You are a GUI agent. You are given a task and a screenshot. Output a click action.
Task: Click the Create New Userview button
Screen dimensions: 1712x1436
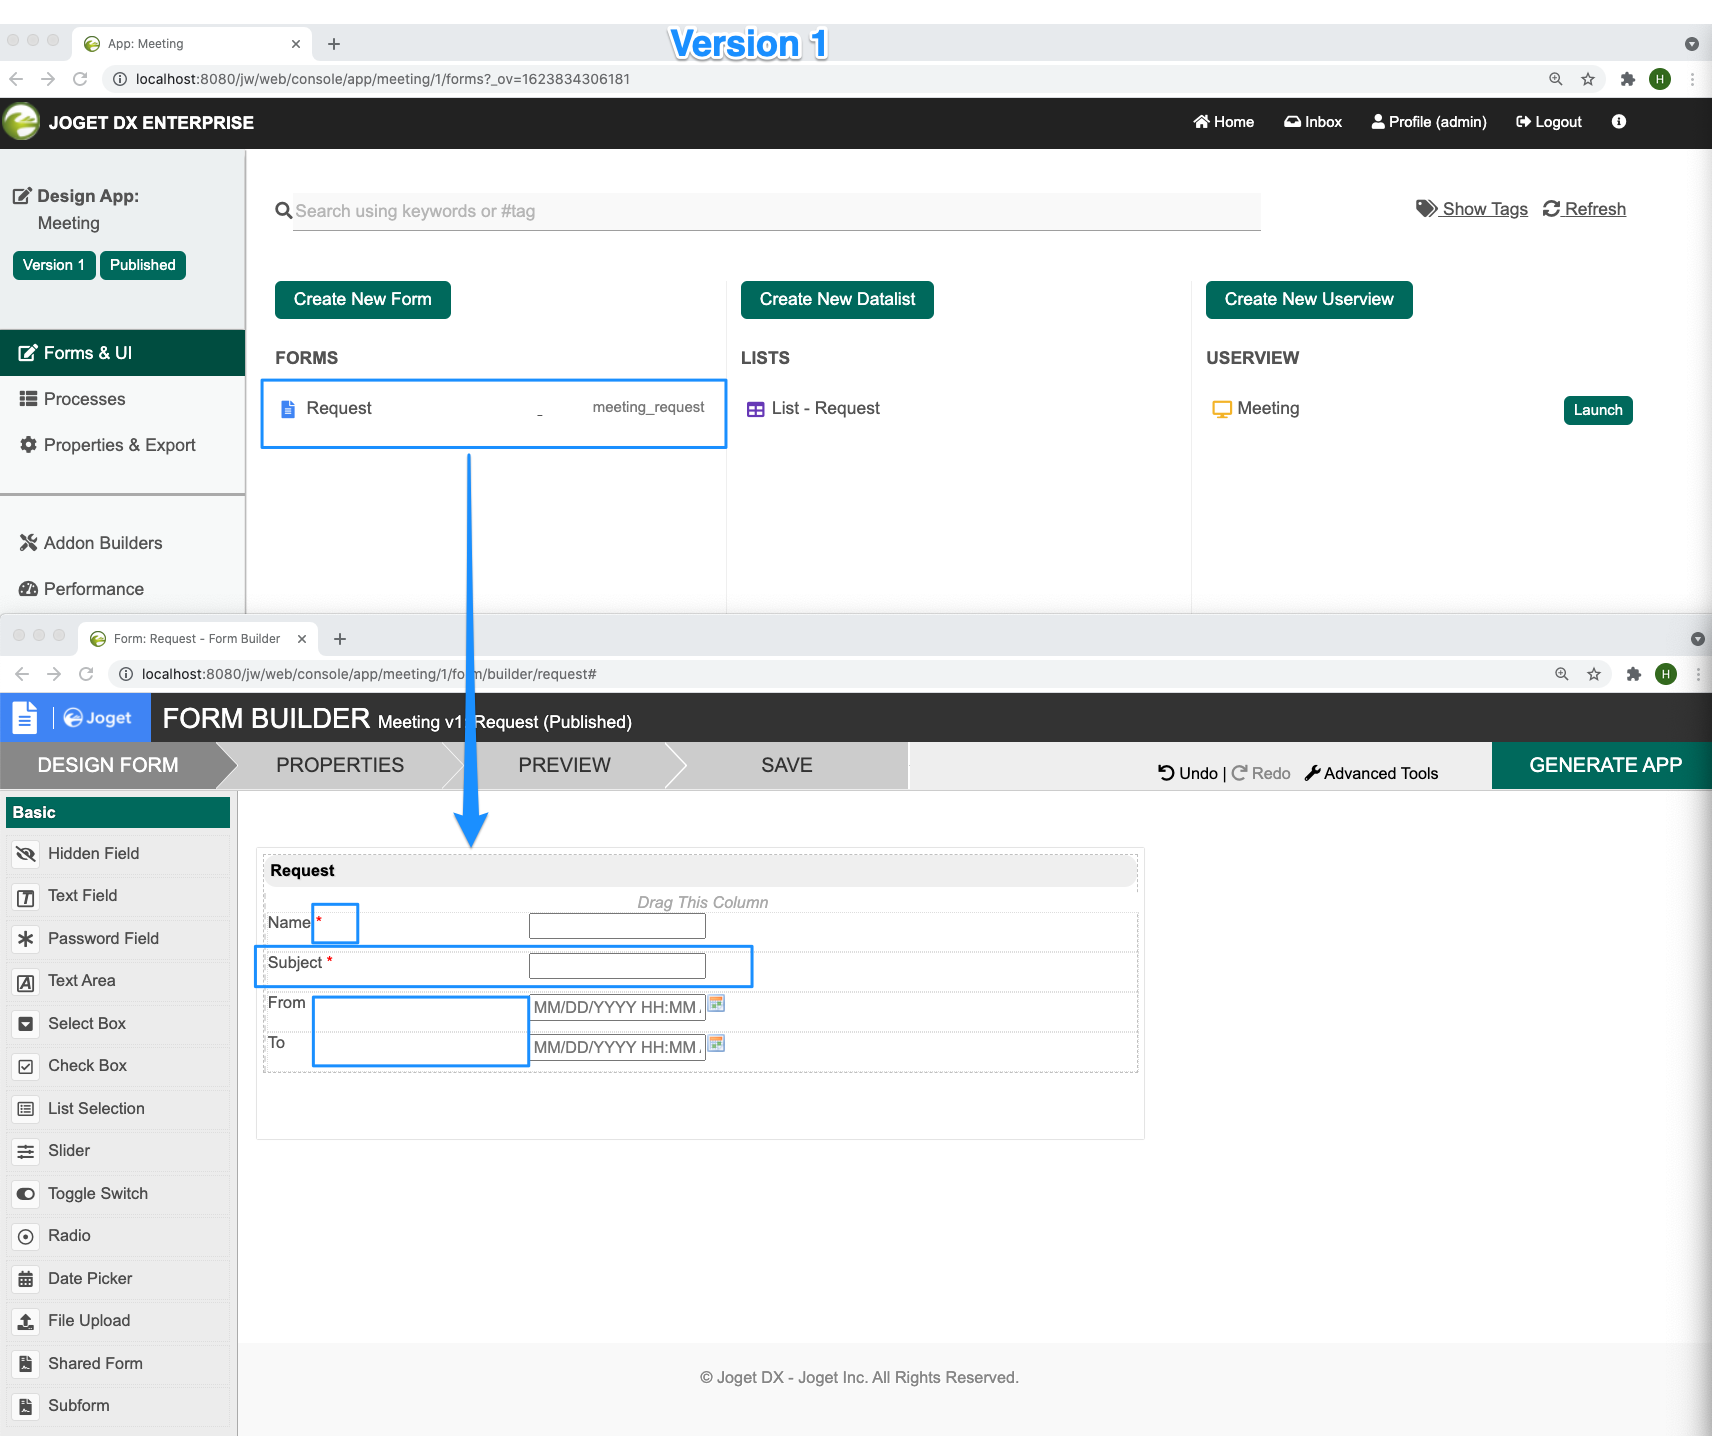(x=1309, y=300)
